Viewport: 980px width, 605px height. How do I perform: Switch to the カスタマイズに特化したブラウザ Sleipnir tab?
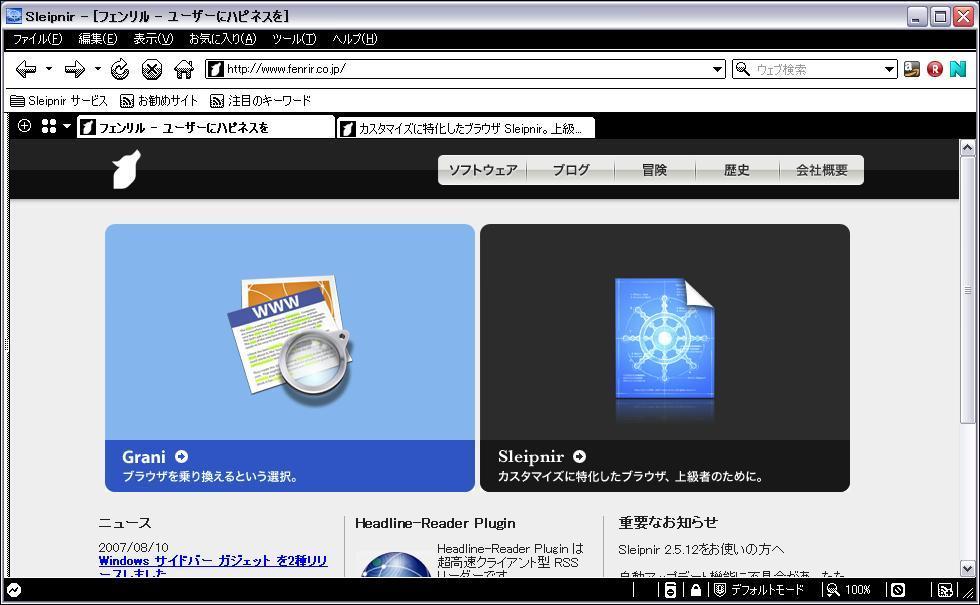tap(466, 128)
